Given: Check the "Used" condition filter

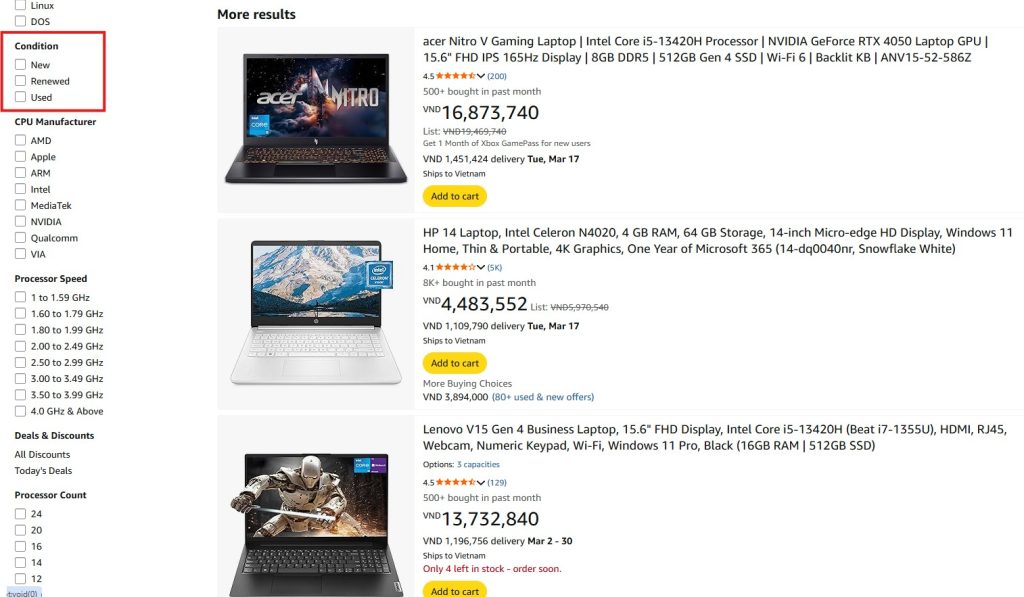Looking at the screenshot, I should coord(22,97).
